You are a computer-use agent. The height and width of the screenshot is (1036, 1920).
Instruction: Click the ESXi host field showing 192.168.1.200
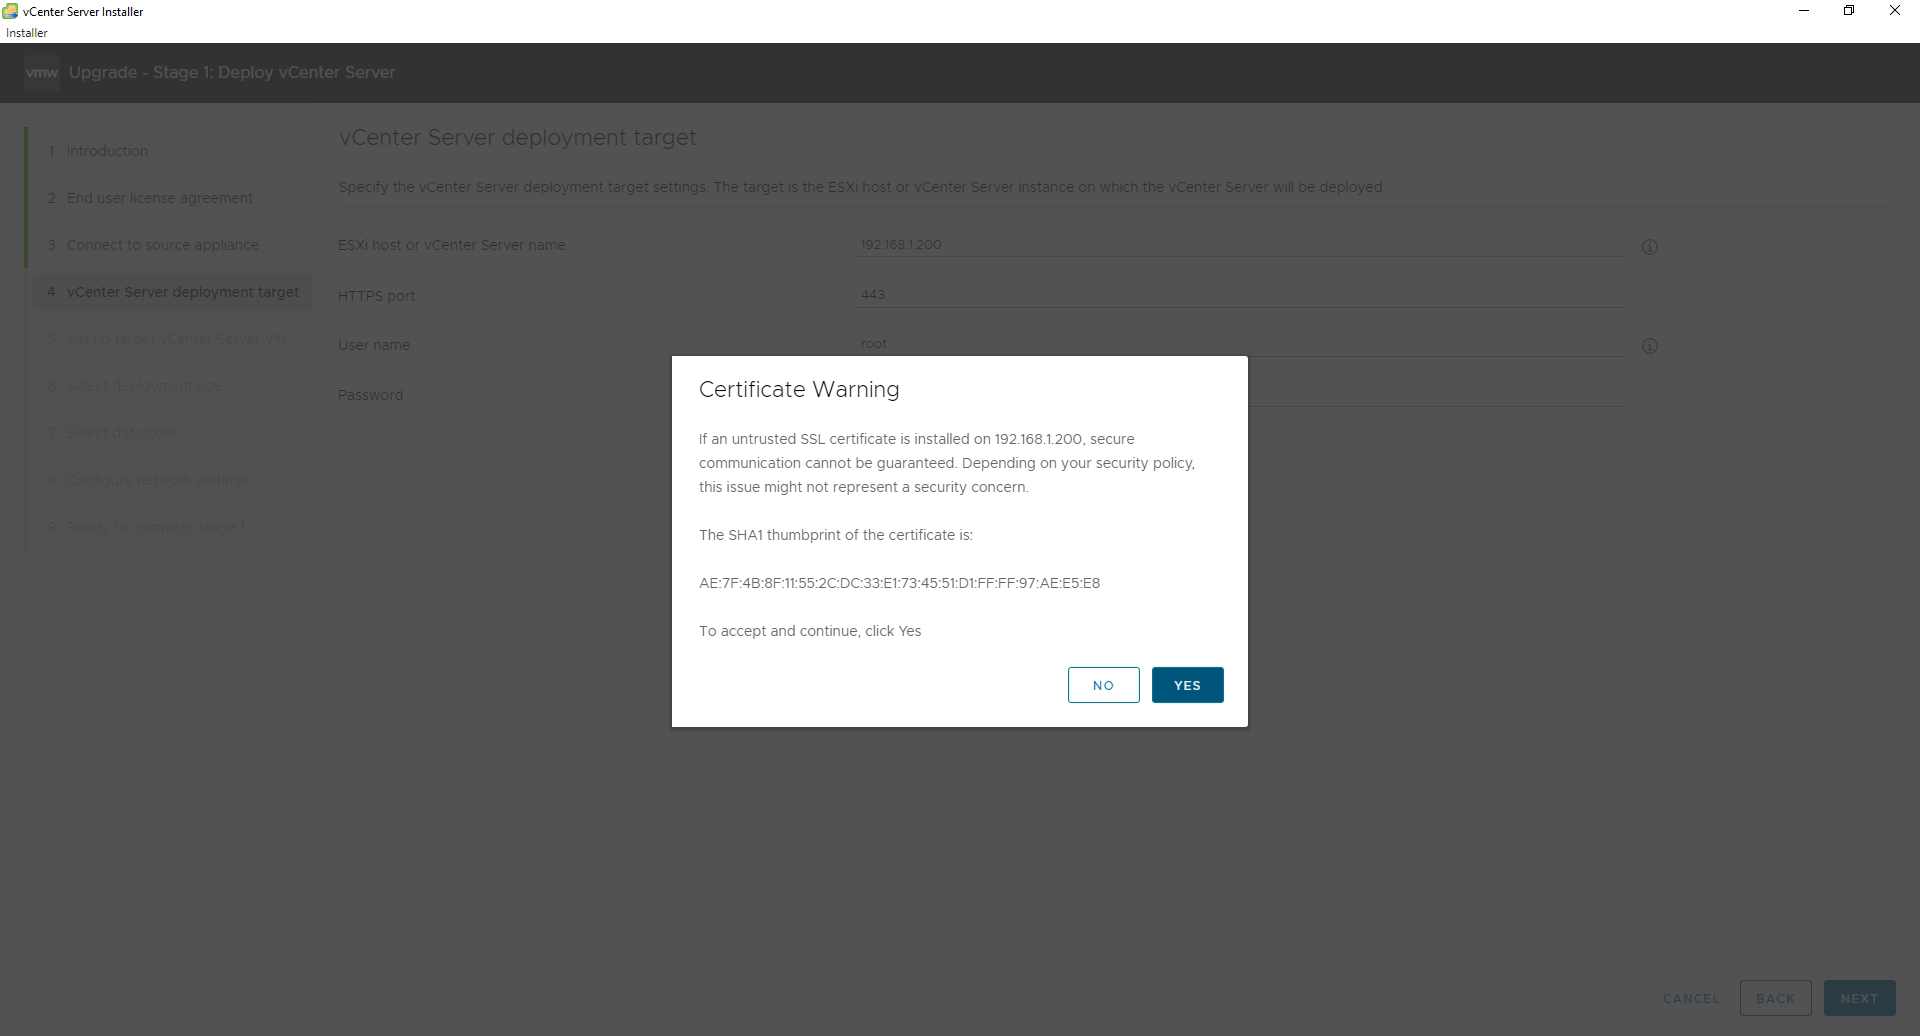pos(1240,245)
